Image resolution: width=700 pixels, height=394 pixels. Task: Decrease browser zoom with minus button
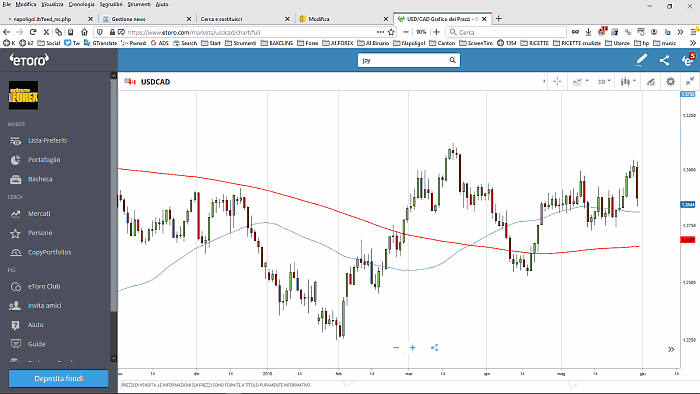(x=406, y=32)
